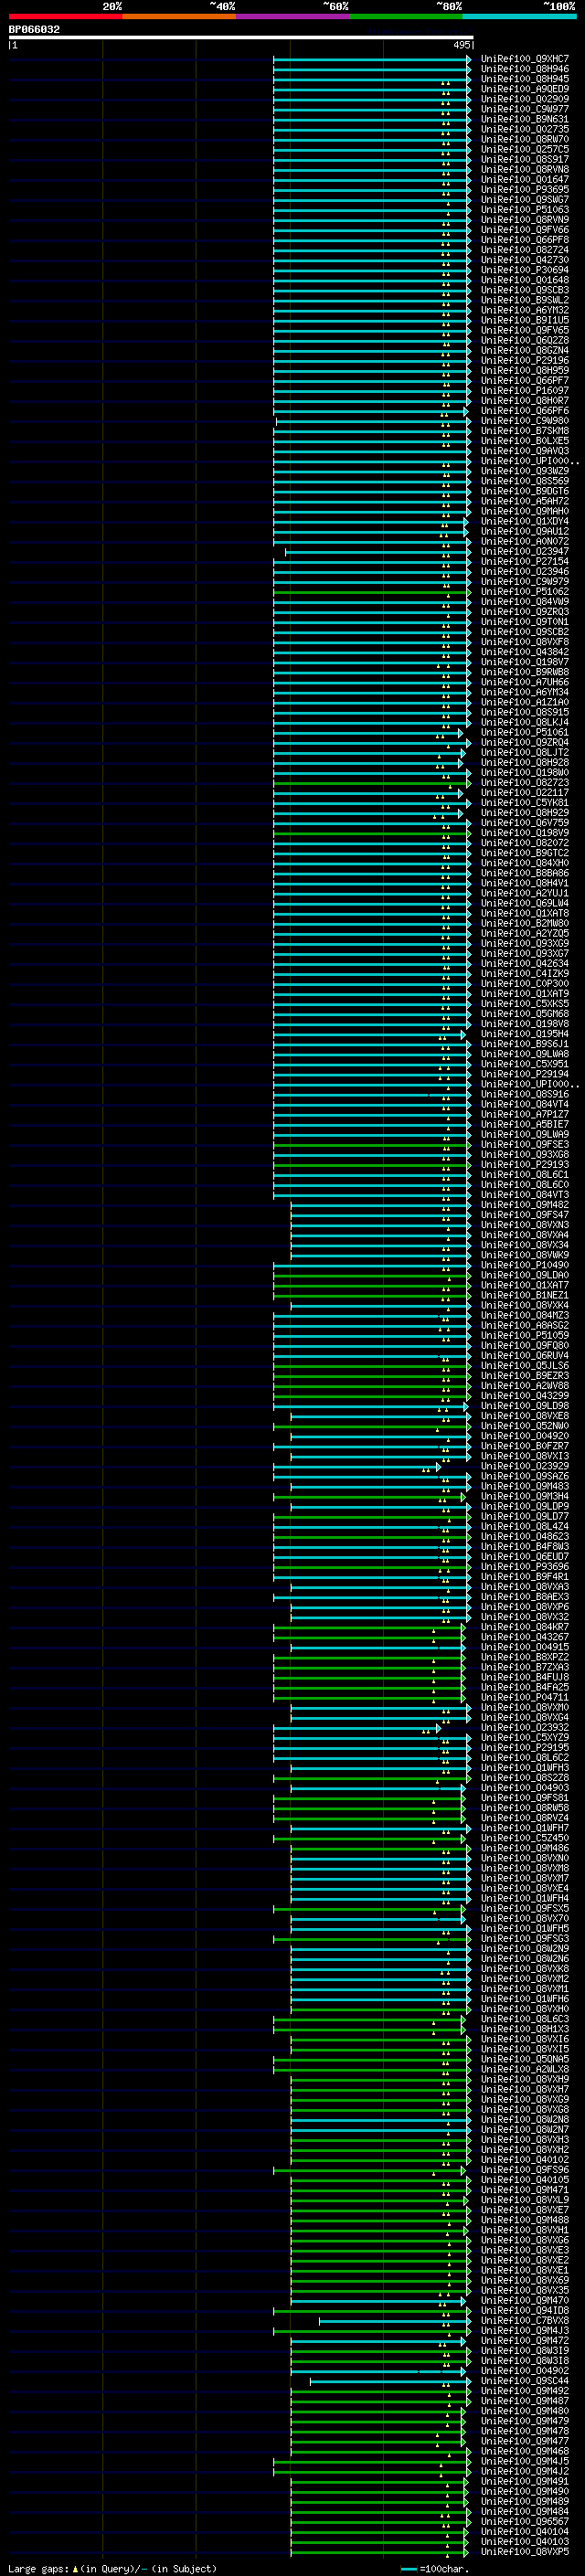Click the UniRef100_Q9LD98 entry
The width and height of the screenshot is (585, 2576).
(524, 1406)
